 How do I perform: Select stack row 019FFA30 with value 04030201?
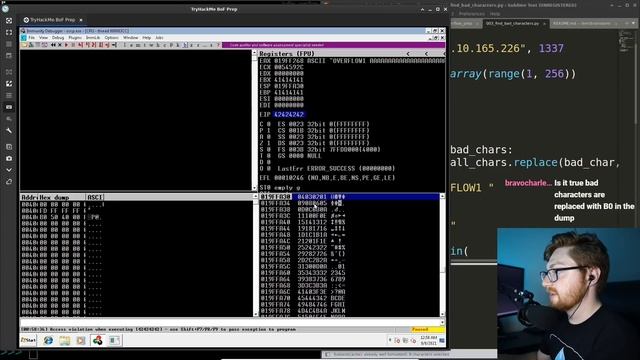349,197
